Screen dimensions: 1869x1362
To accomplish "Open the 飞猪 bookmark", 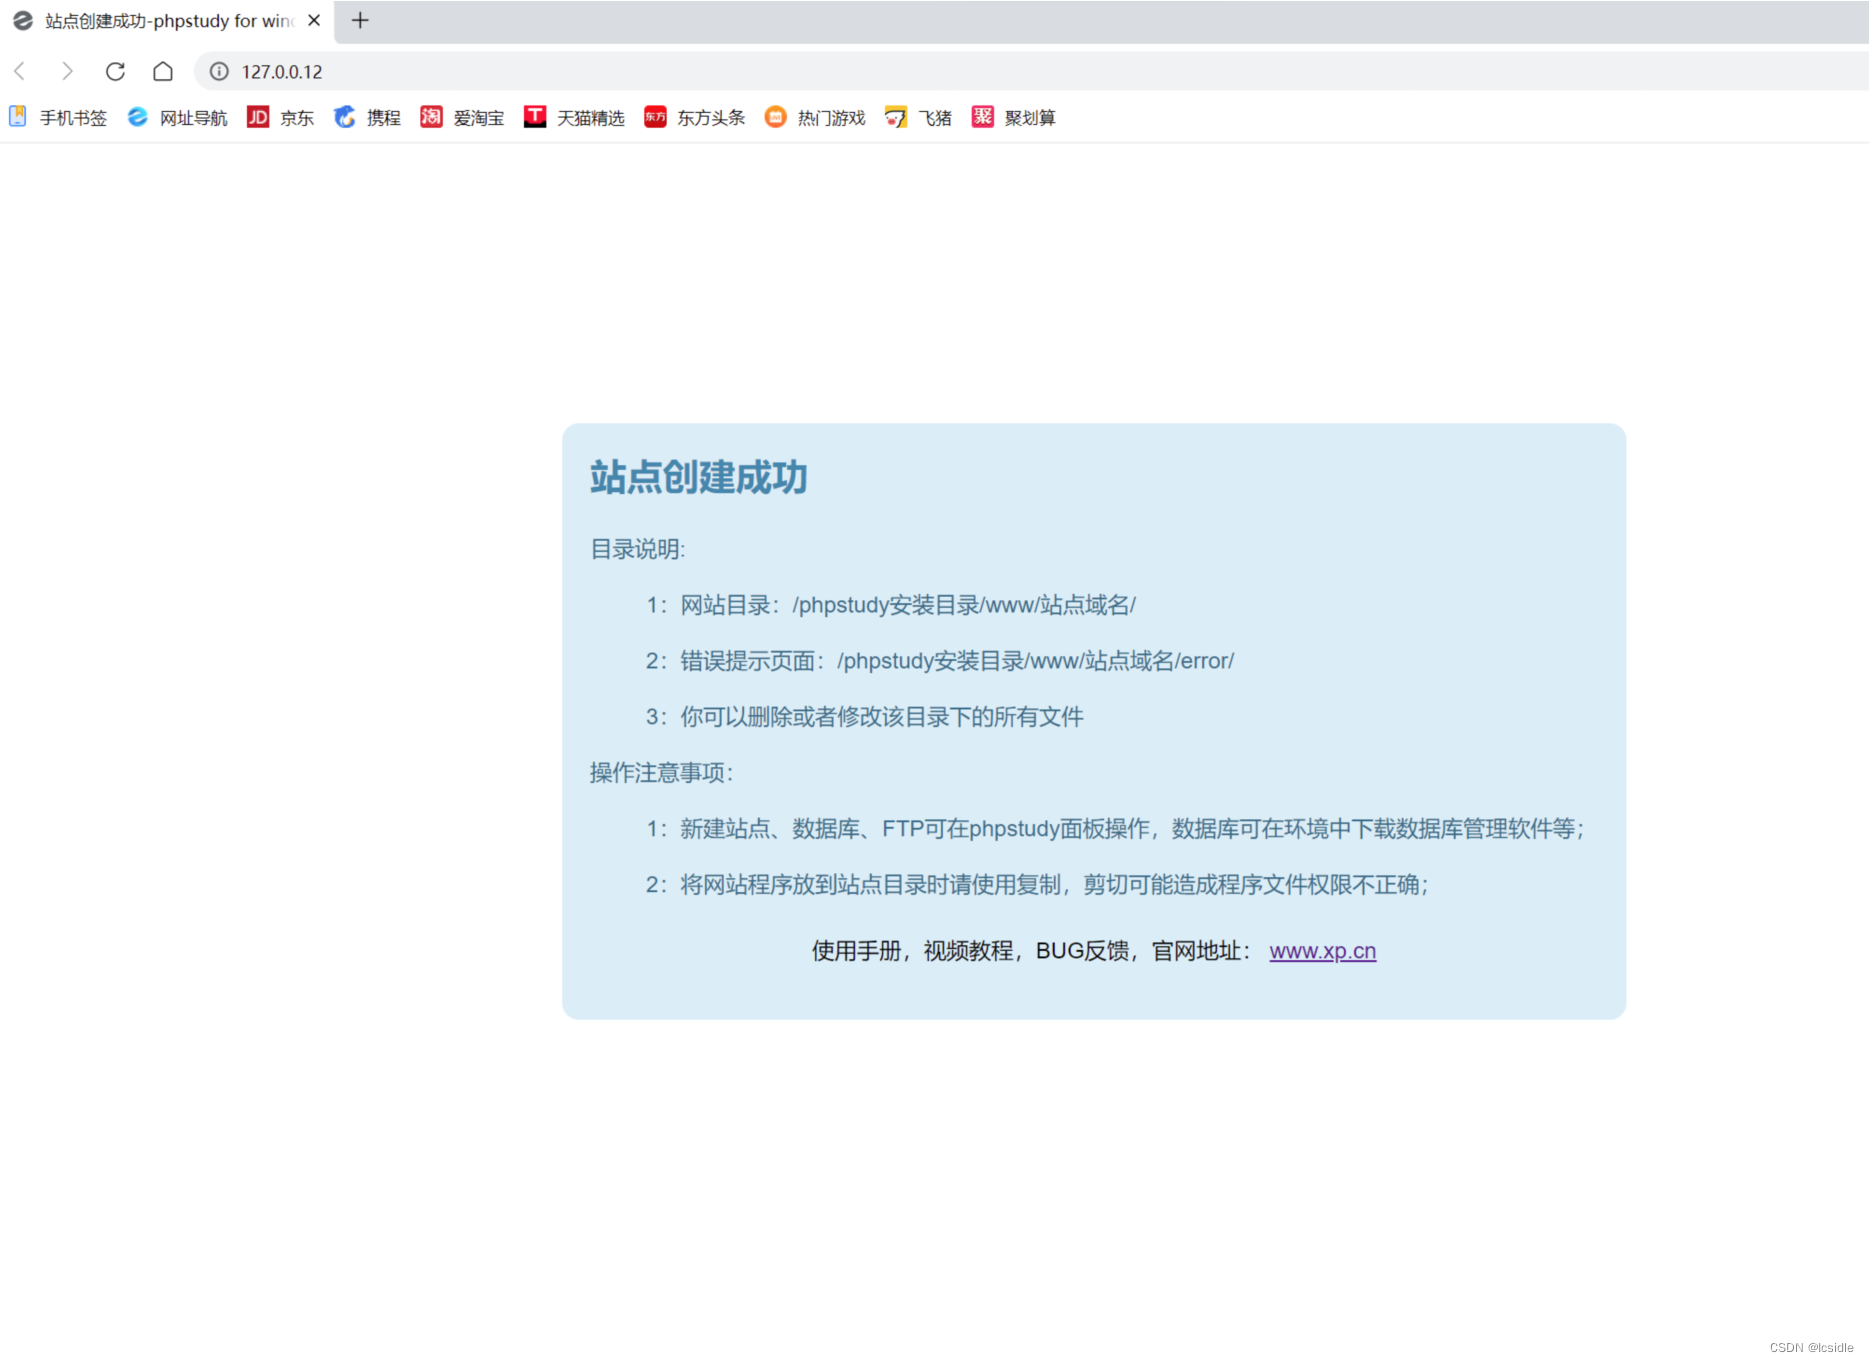I will [x=918, y=117].
